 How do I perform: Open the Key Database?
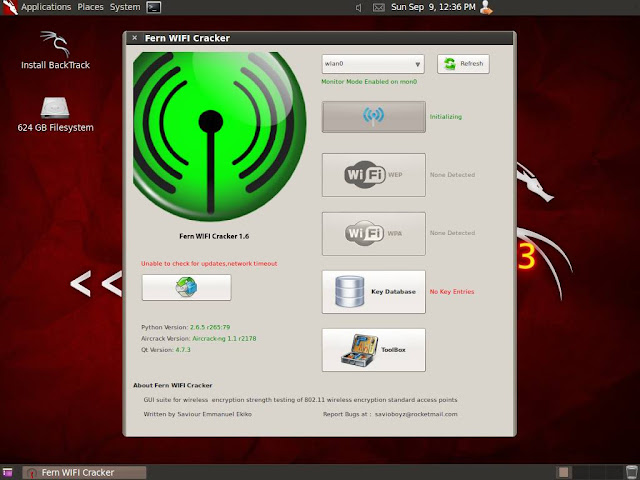point(373,292)
